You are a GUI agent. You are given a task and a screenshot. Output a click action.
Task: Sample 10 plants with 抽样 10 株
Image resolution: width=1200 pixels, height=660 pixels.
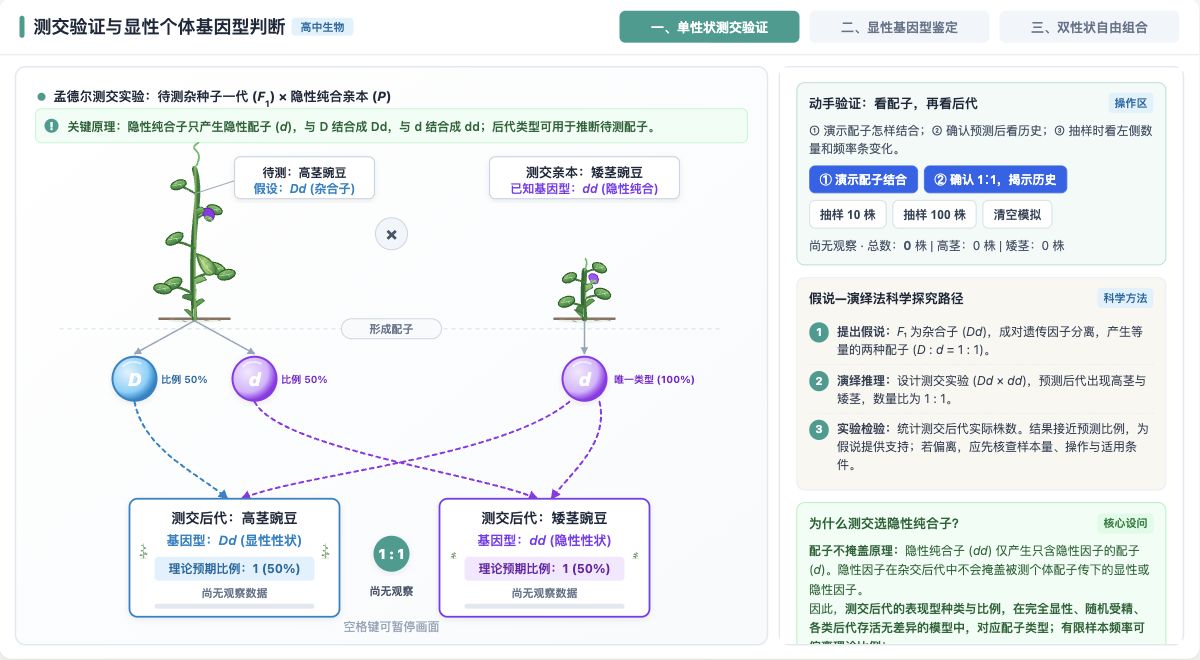(847, 215)
